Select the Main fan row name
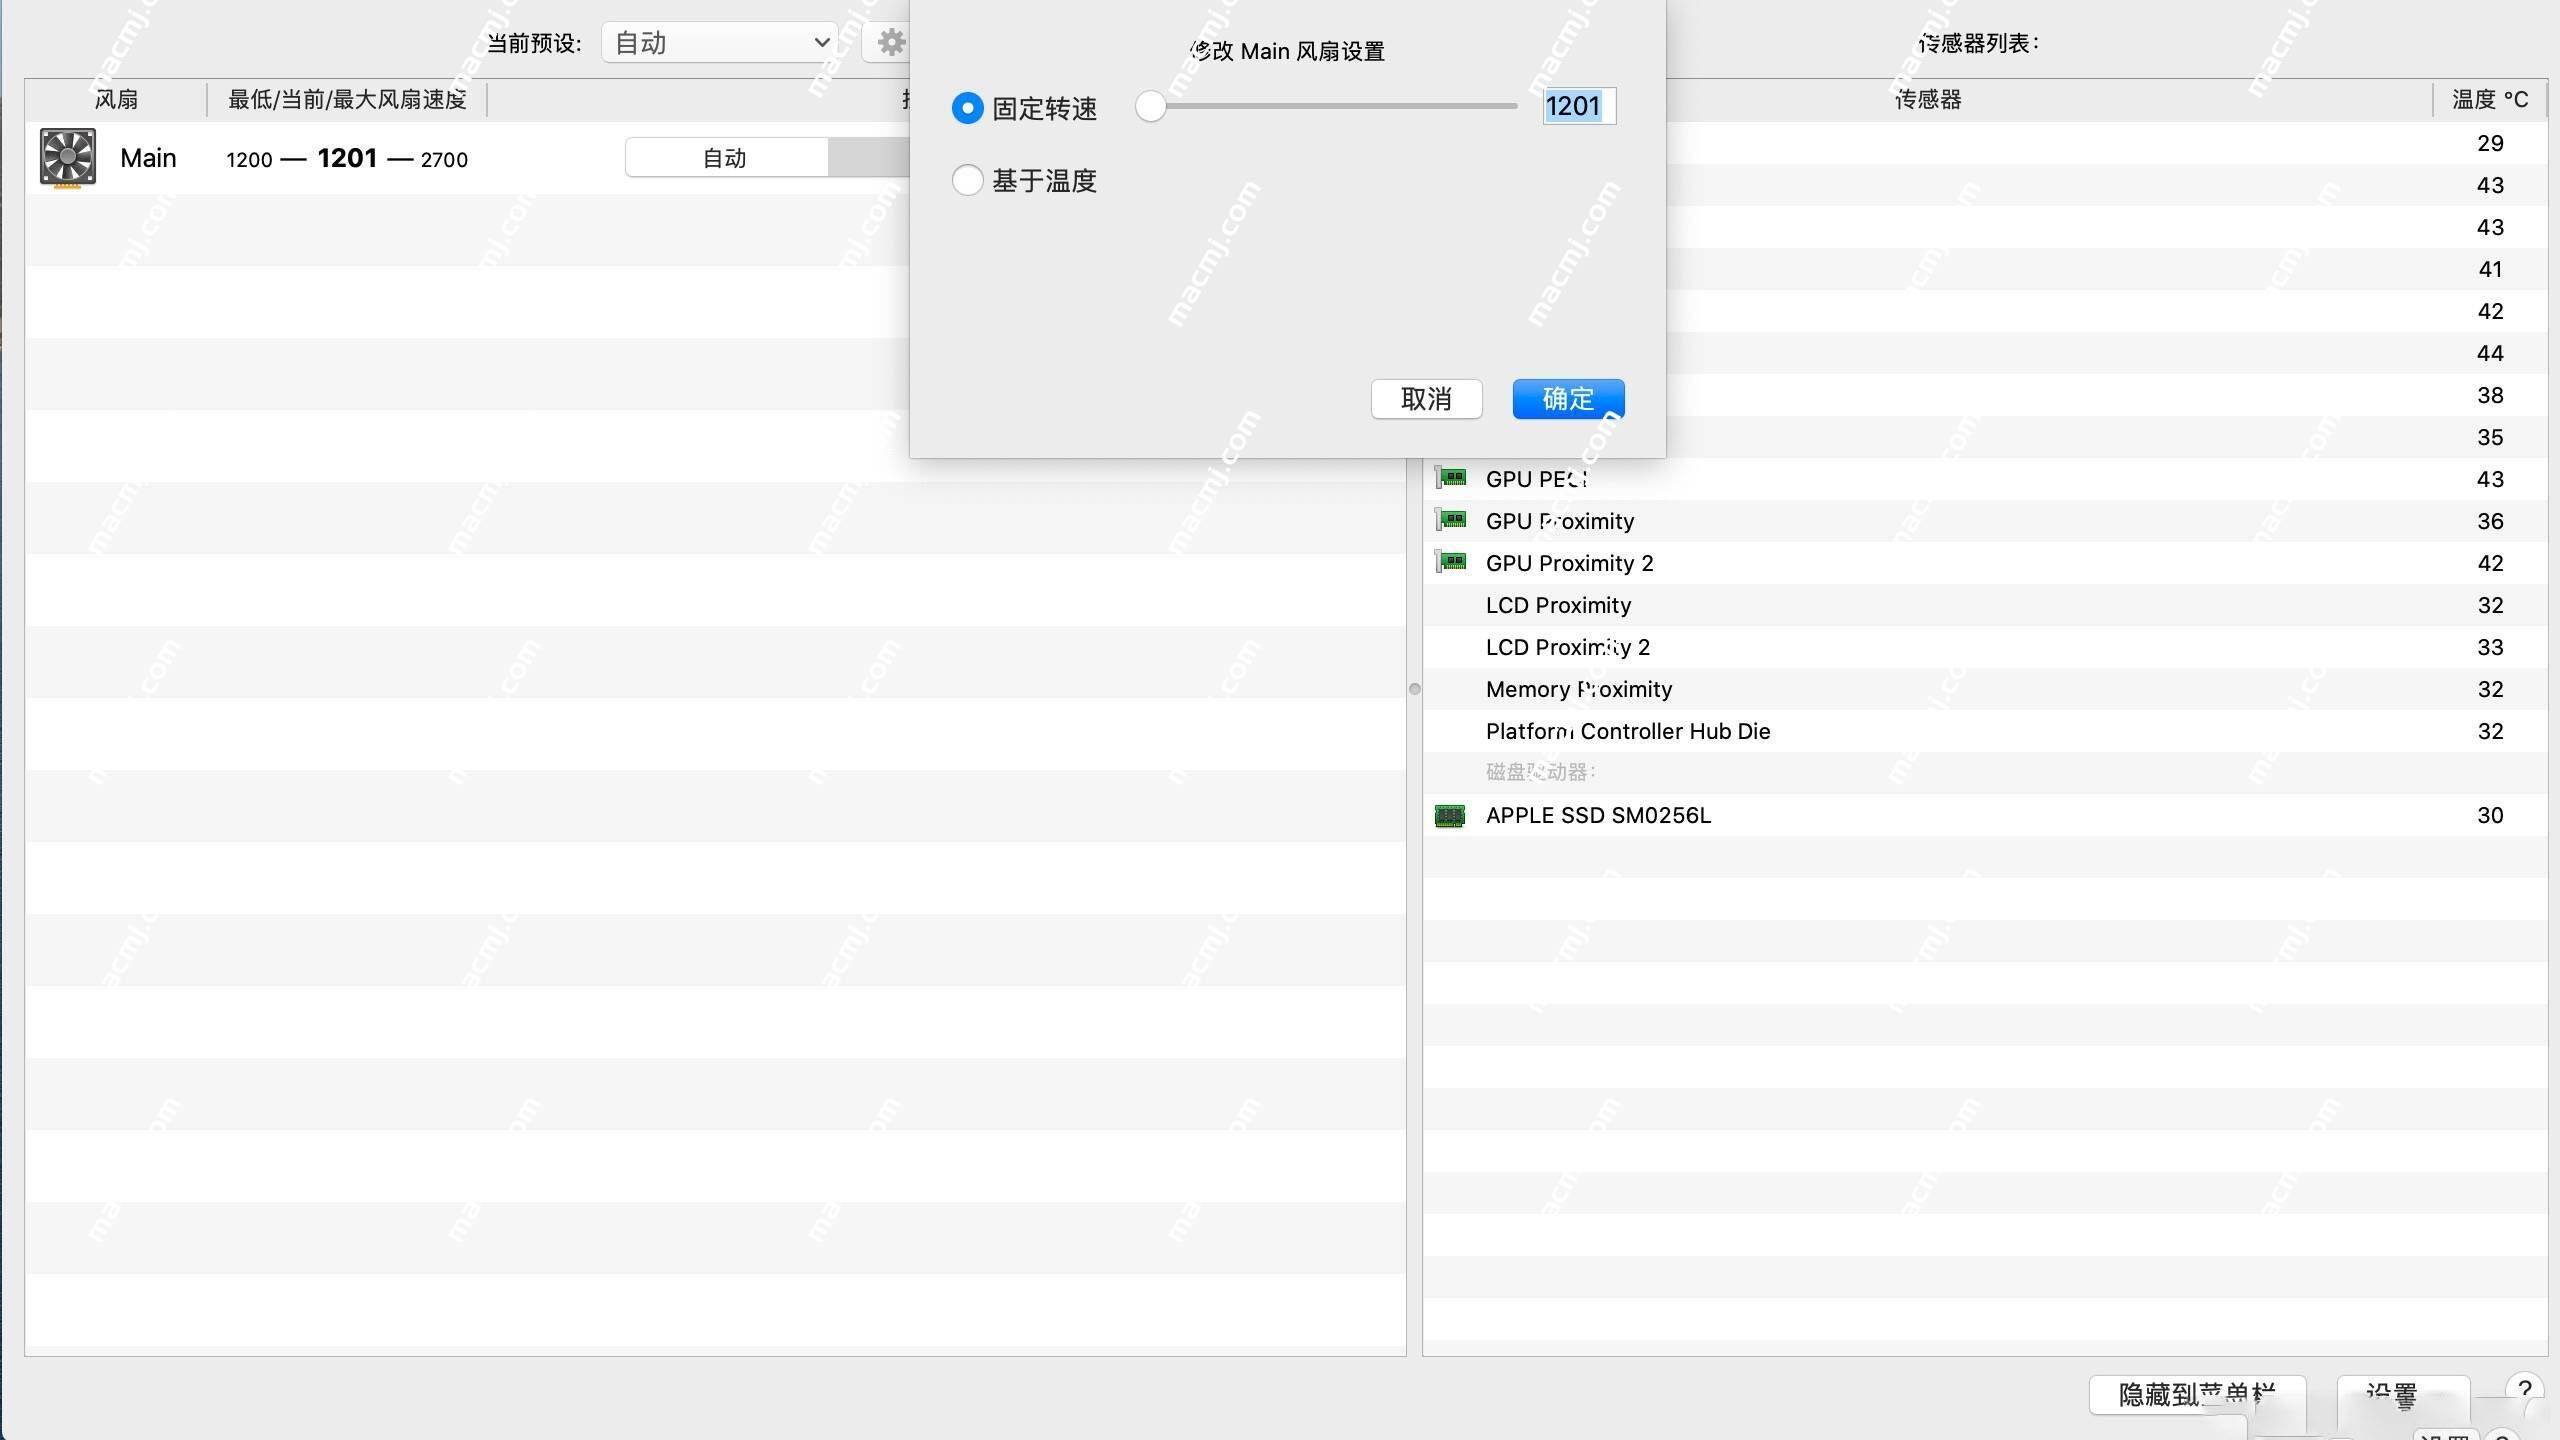2560x1440 pixels. point(148,158)
